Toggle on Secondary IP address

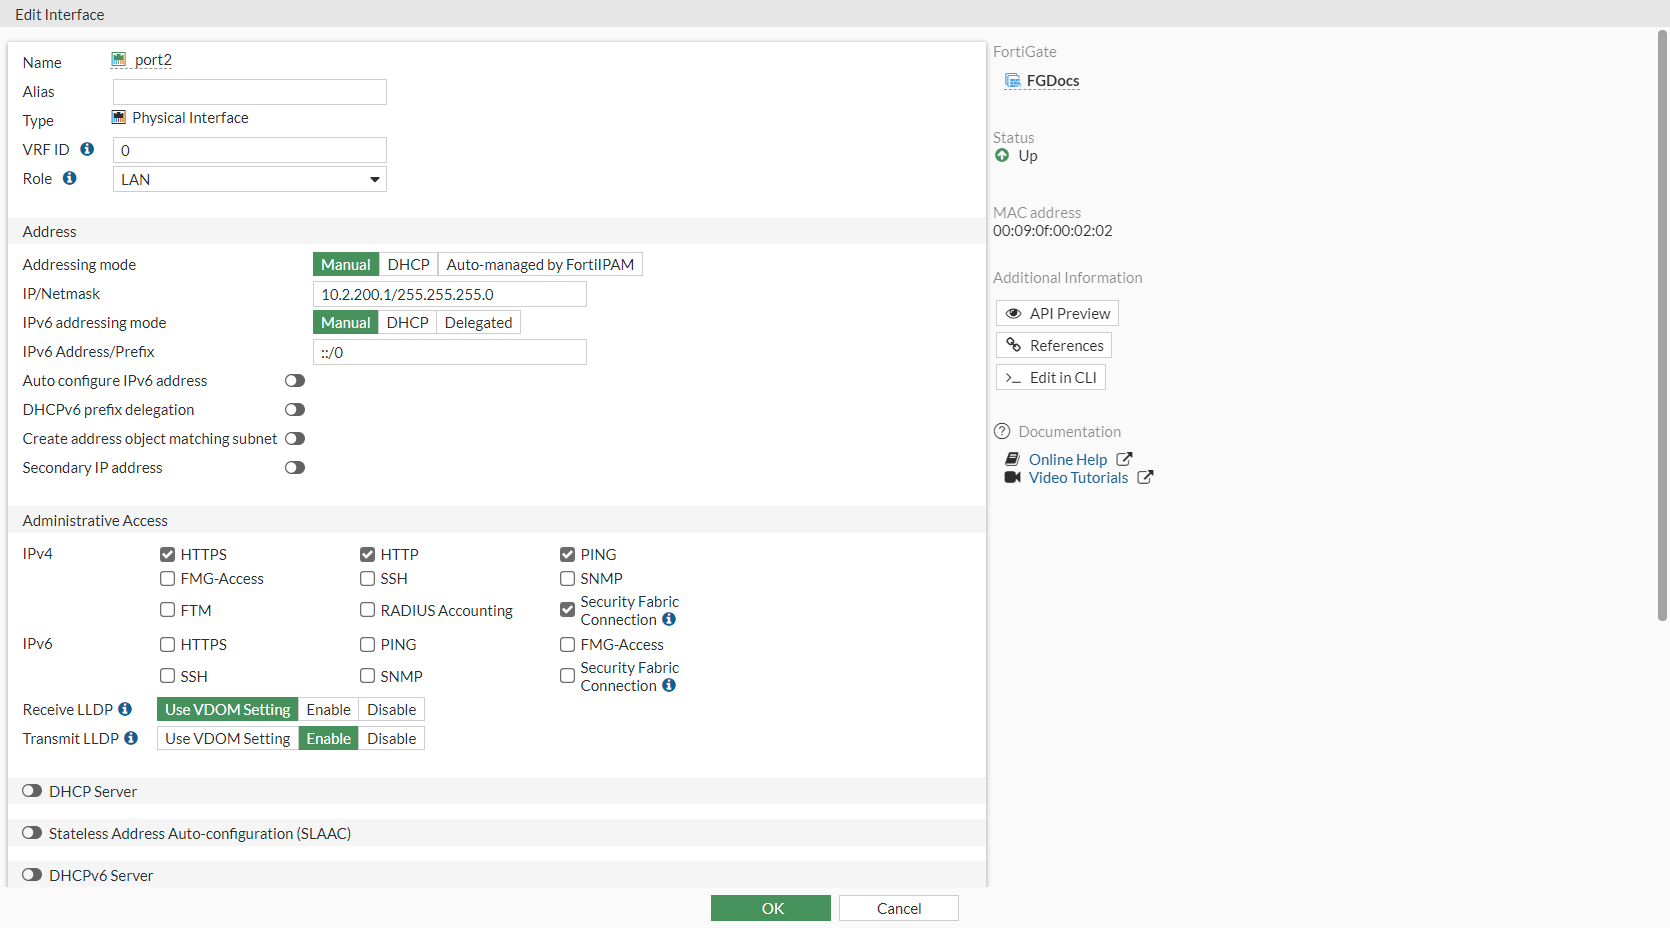click(294, 467)
